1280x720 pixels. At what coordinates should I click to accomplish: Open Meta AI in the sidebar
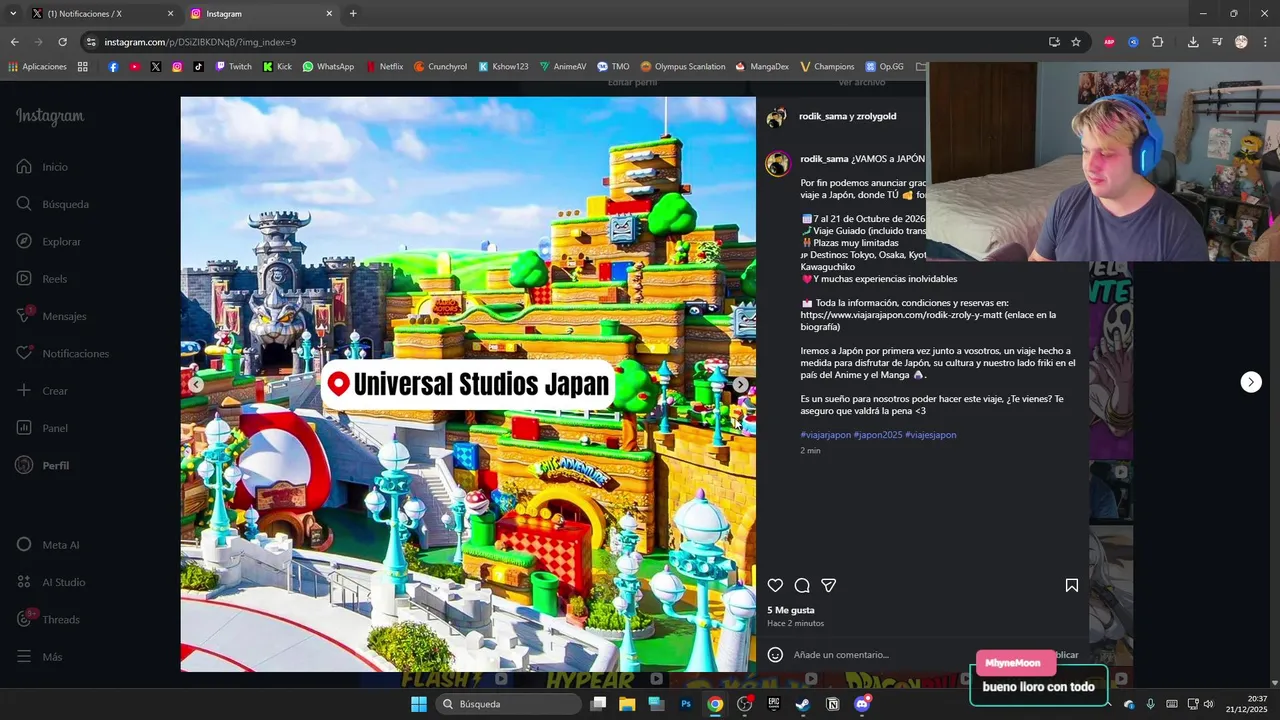click(x=47, y=545)
